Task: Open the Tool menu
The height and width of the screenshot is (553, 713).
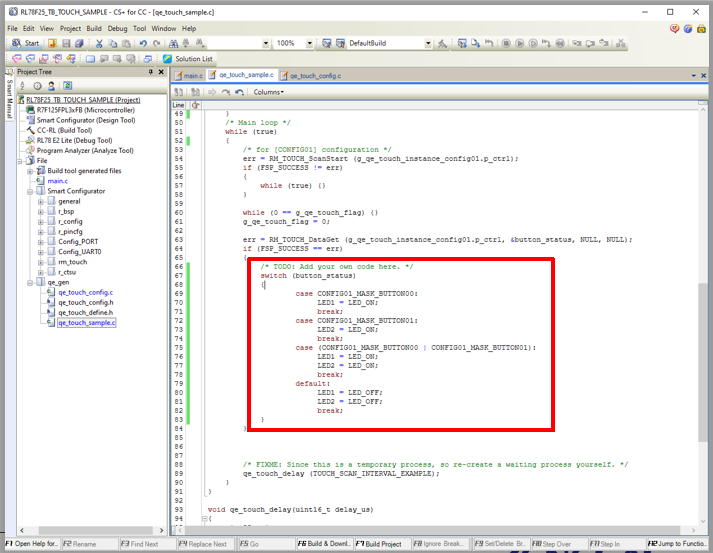Action: (x=140, y=28)
